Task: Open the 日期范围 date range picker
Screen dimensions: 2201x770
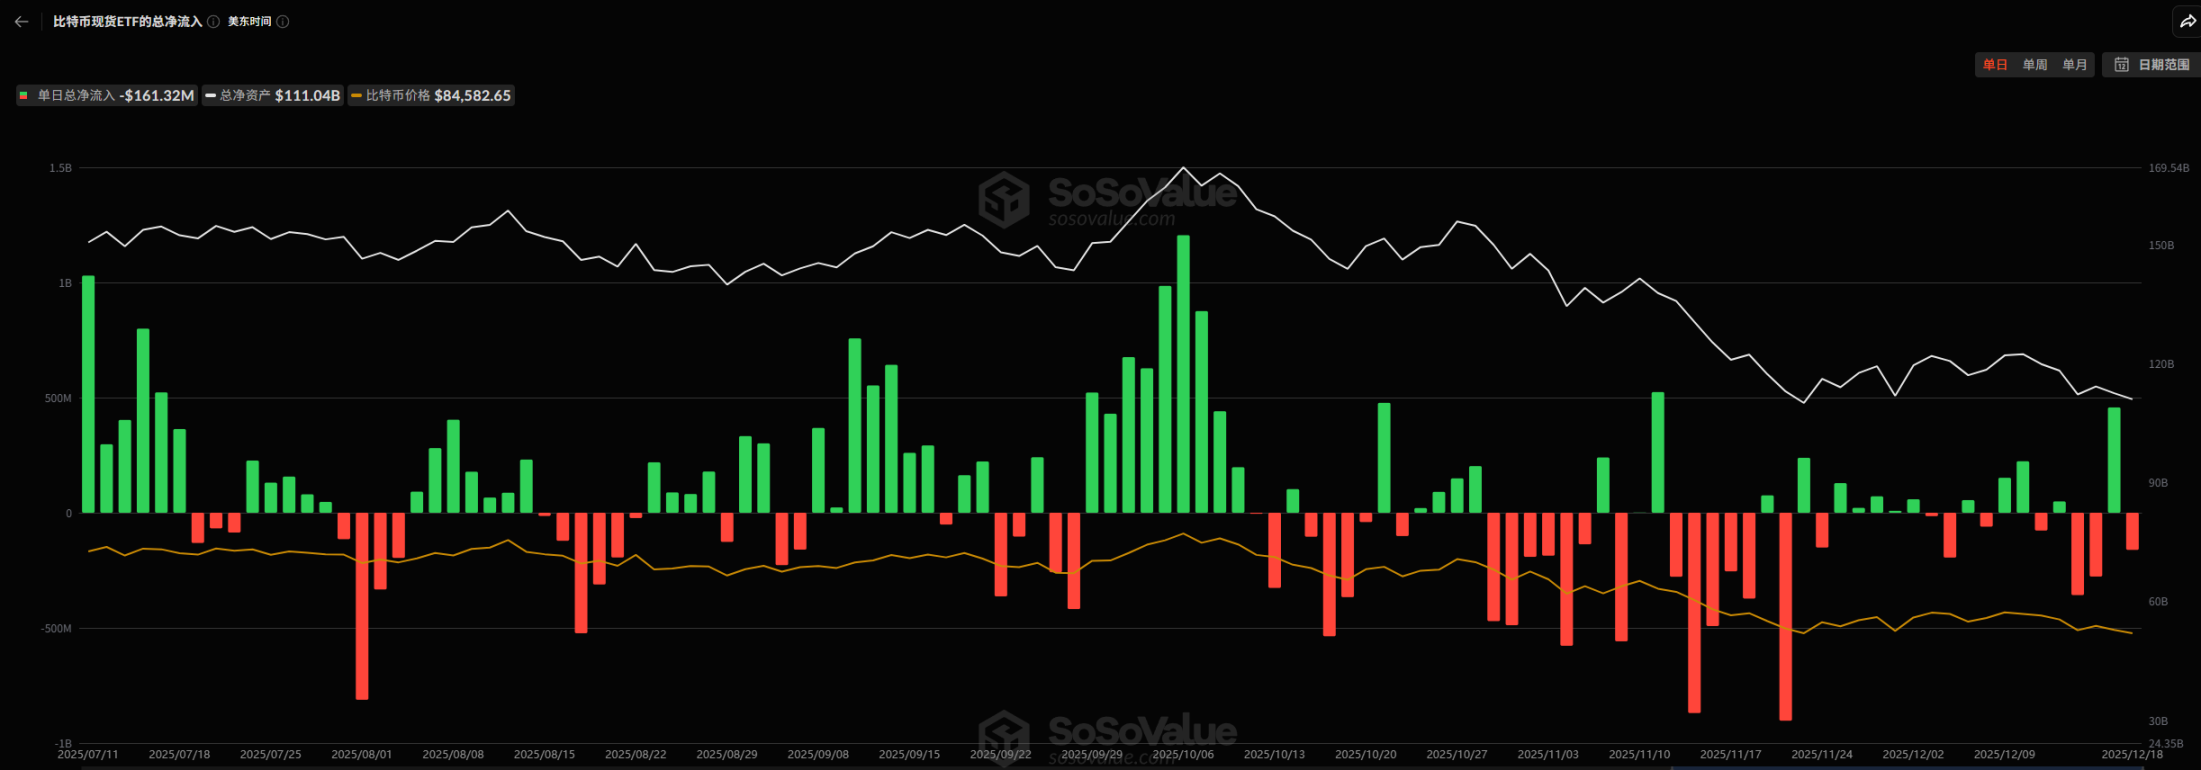Action: [x=2151, y=65]
